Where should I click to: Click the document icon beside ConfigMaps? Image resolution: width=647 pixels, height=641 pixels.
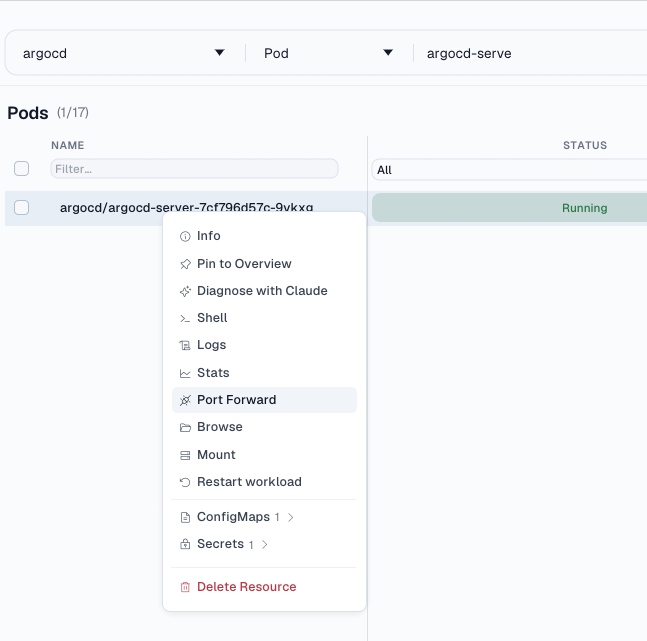click(185, 517)
